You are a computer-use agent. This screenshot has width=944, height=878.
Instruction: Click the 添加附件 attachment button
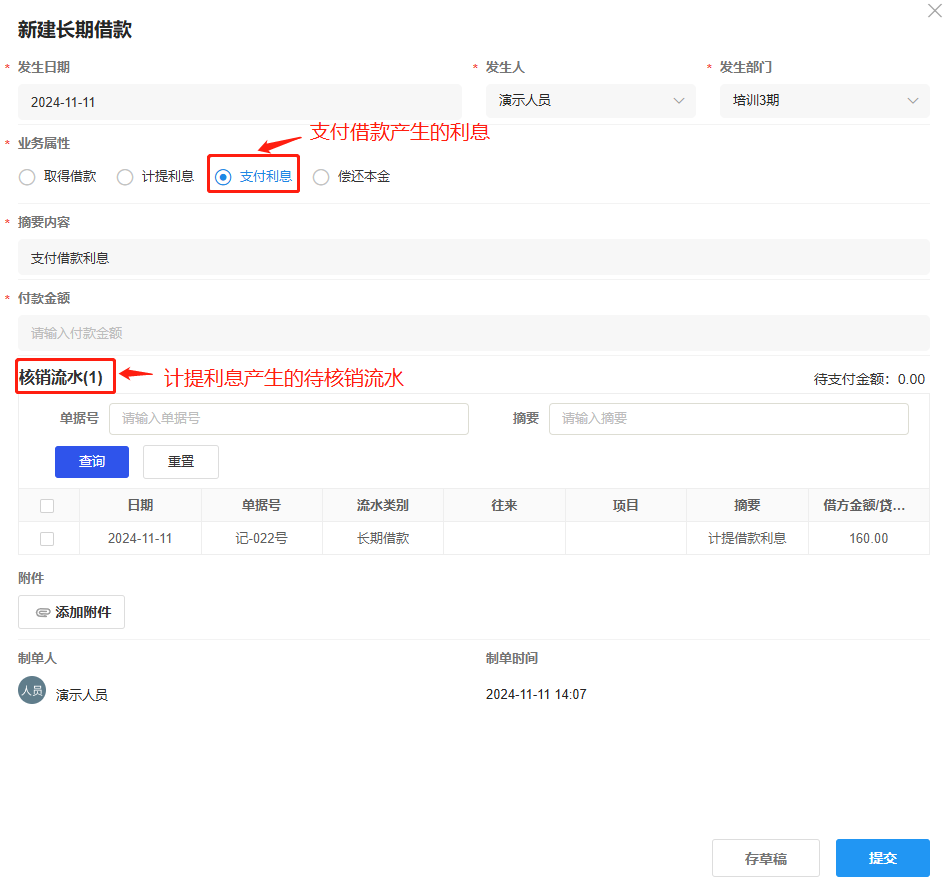click(x=71, y=611)
